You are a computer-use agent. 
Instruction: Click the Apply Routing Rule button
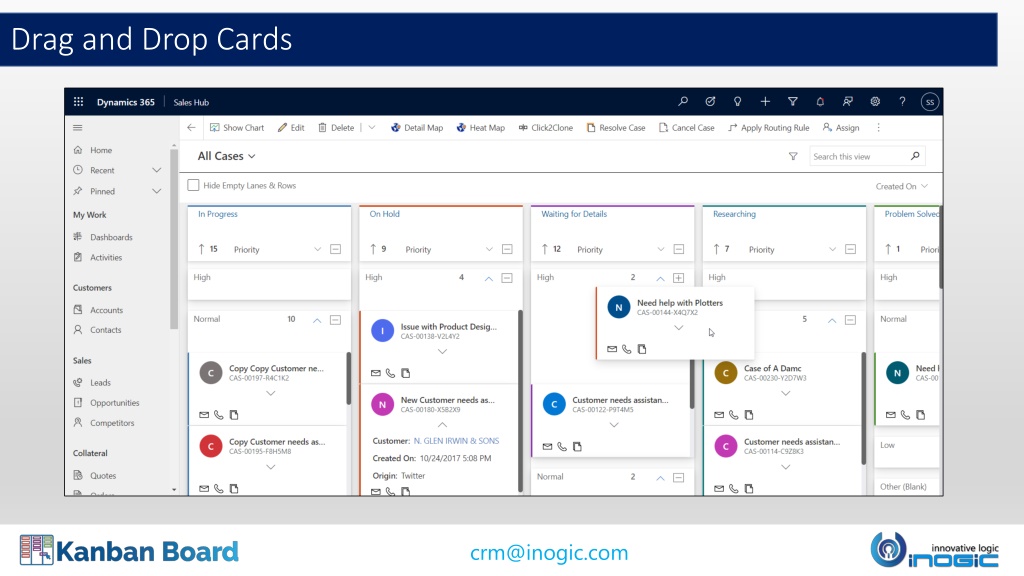pyautogui.click(x=769, y=128)
